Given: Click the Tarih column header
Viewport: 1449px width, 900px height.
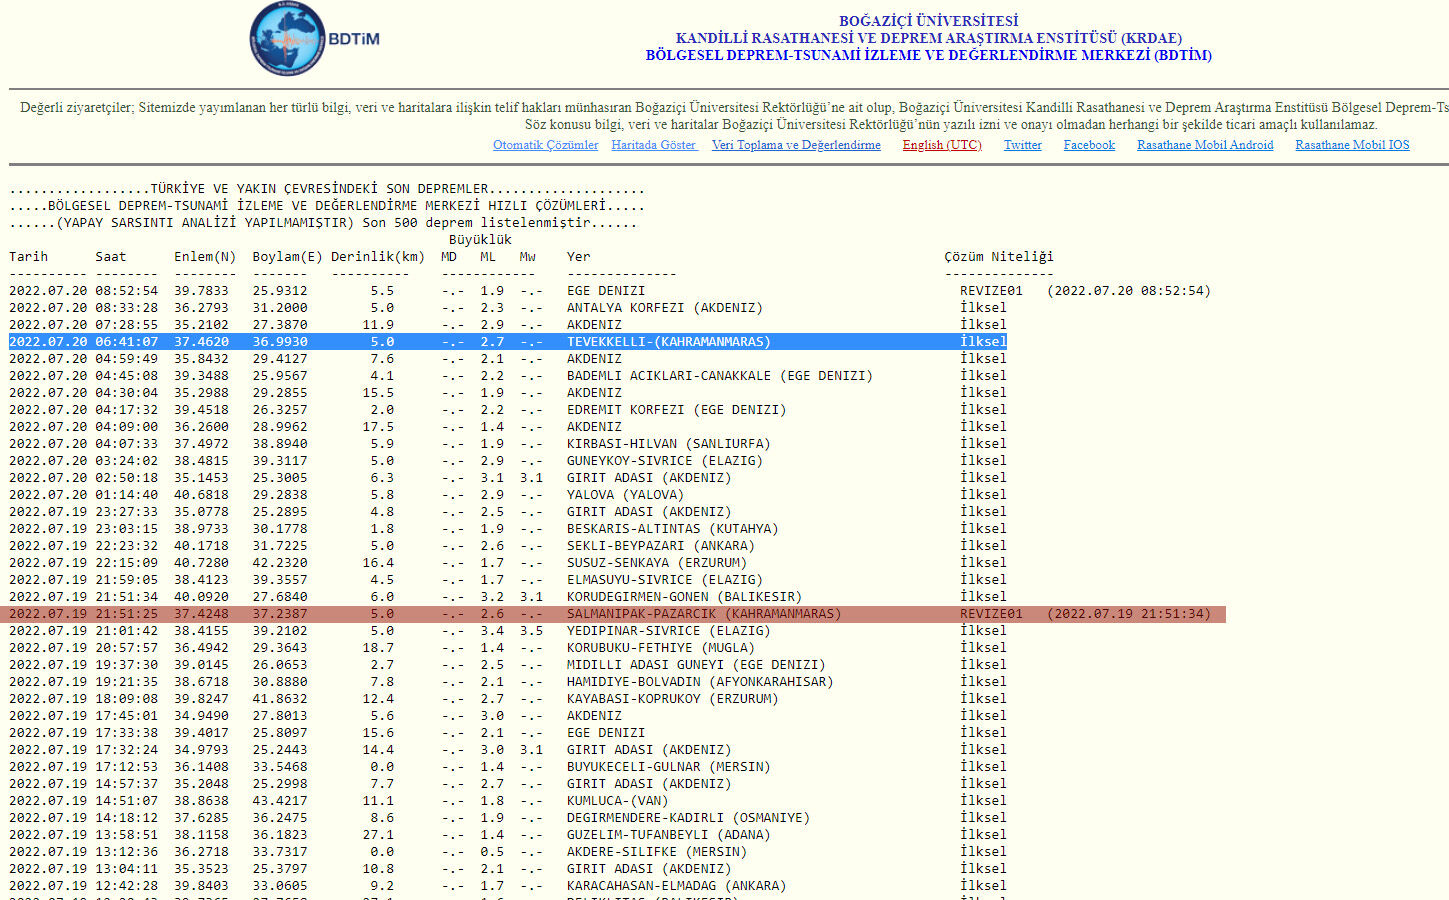Looking at the screenshot, I should click(29, 257).
